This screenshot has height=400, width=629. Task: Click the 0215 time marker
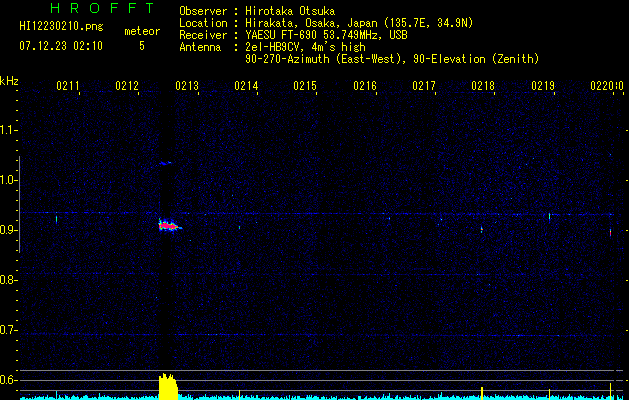tap(305, 86)
